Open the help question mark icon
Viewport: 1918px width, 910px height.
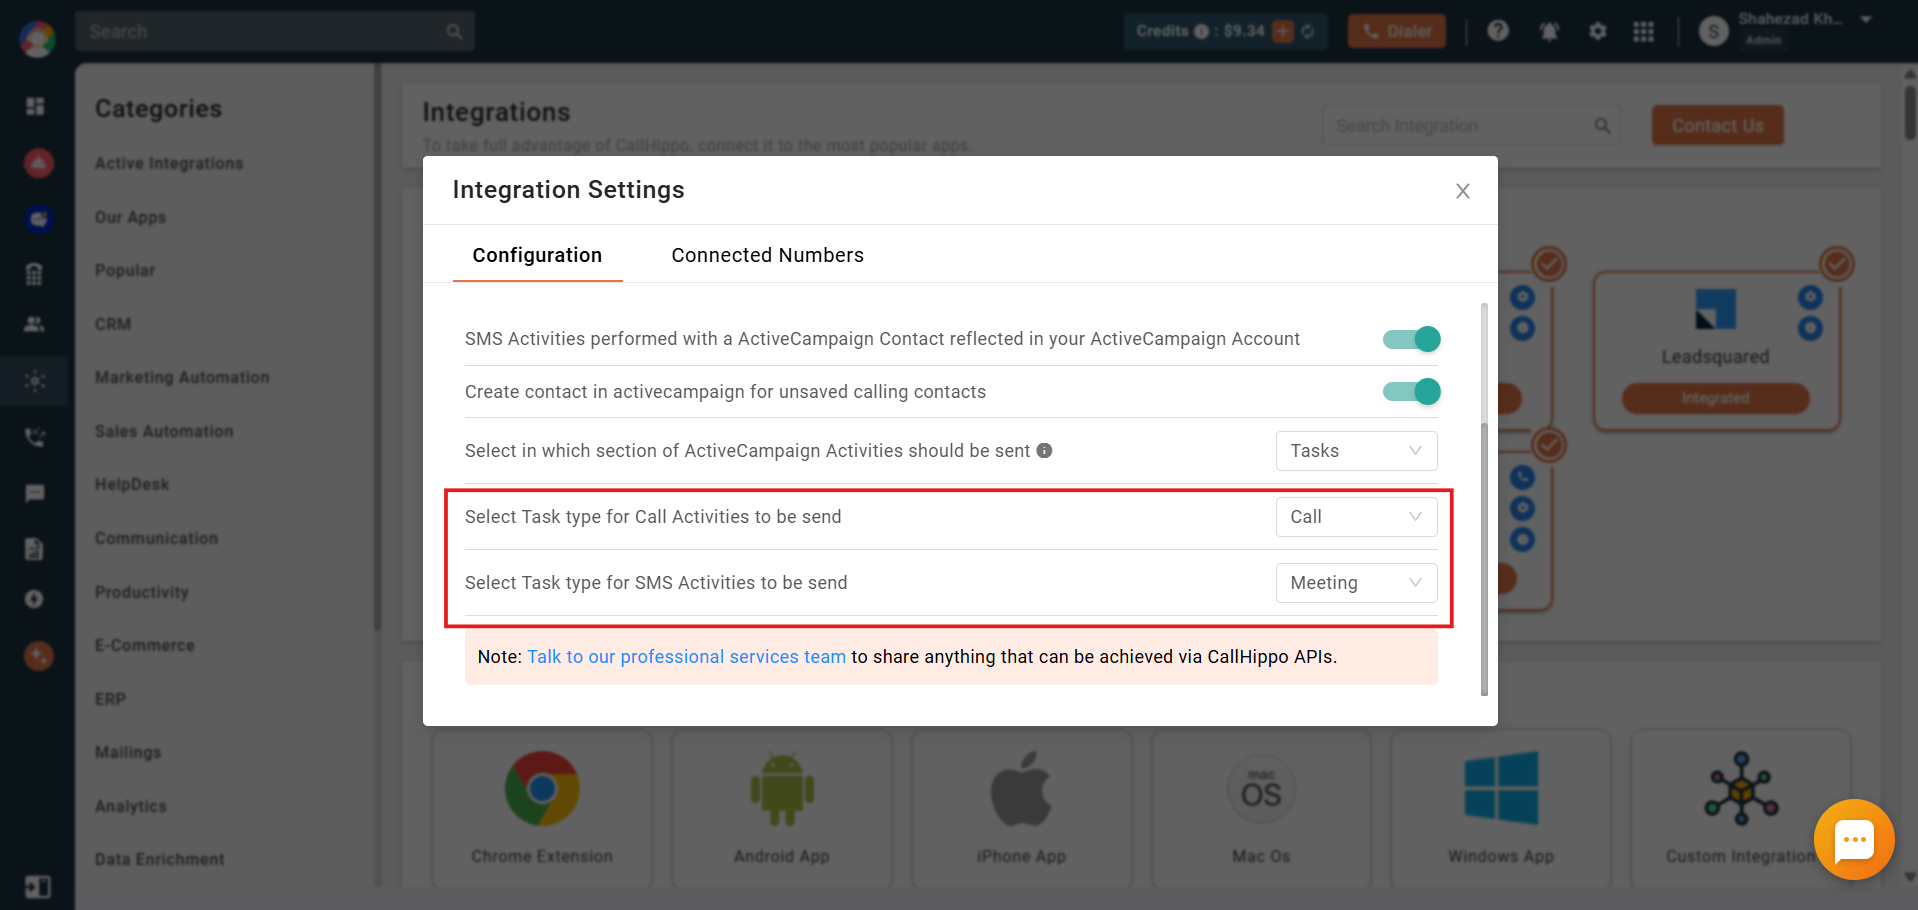tap(1497, 31)
